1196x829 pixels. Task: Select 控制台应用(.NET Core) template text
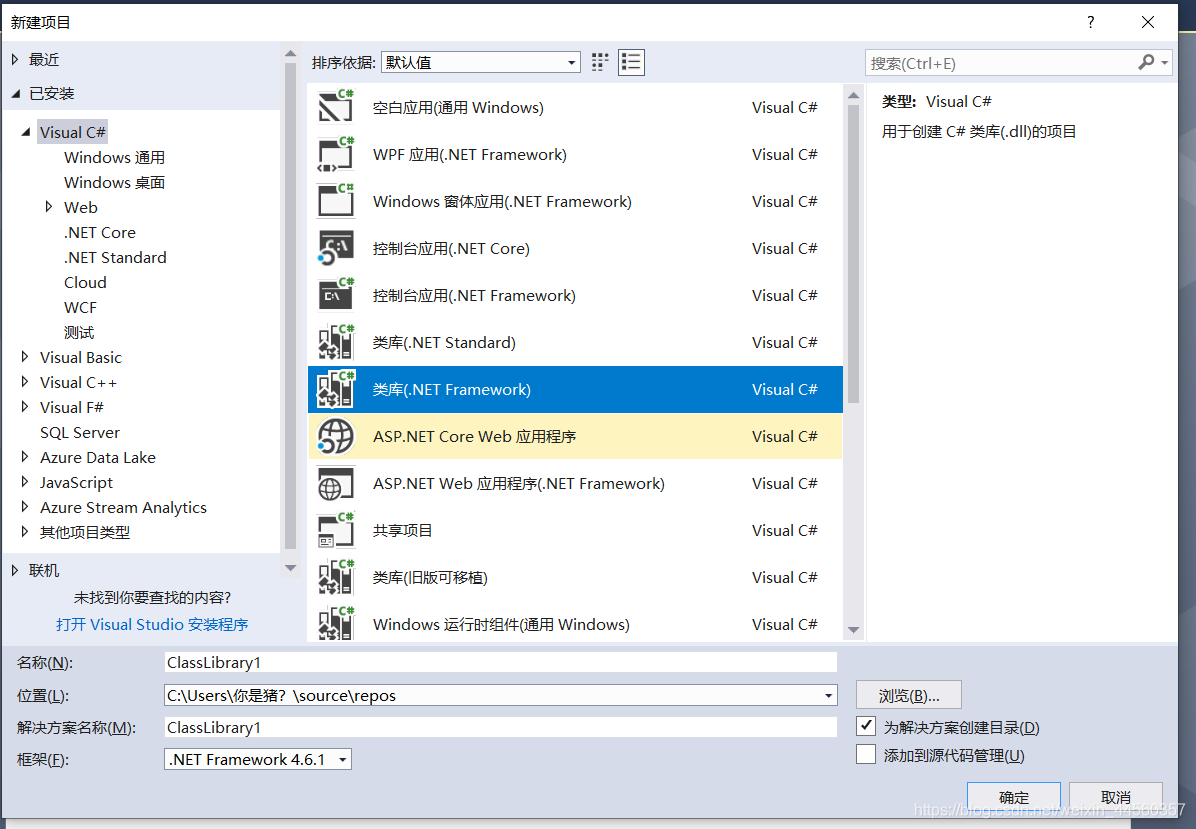pos(451,249)
